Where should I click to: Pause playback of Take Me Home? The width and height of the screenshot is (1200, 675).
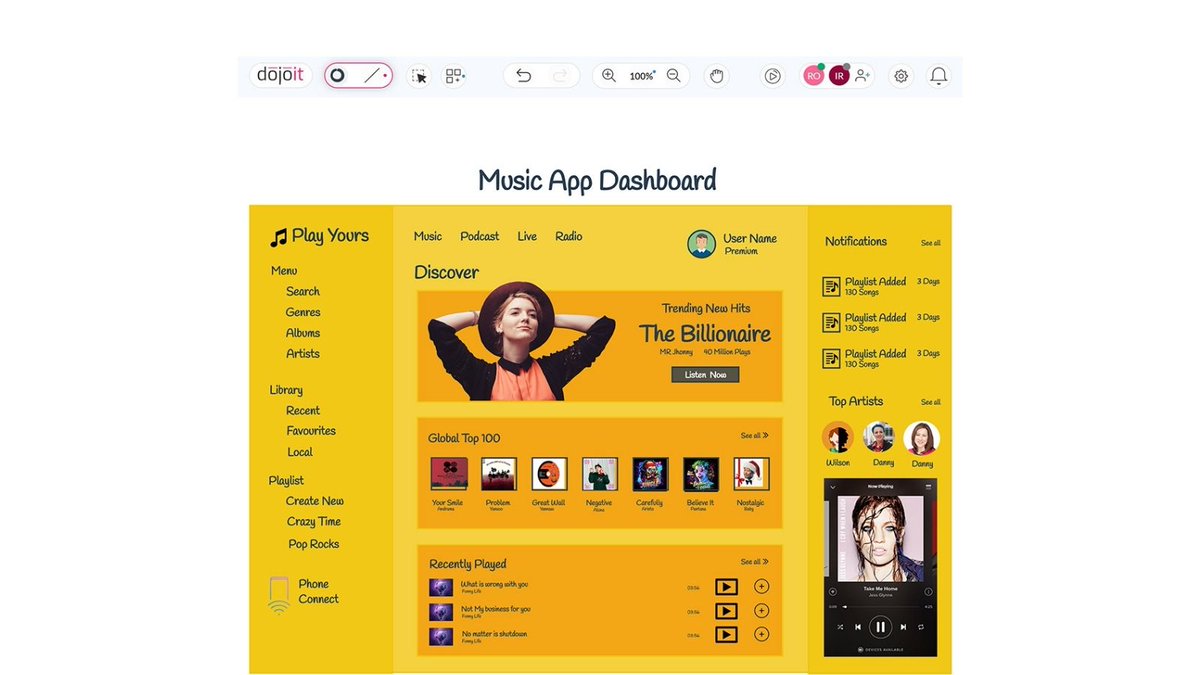tap(880, 626)
